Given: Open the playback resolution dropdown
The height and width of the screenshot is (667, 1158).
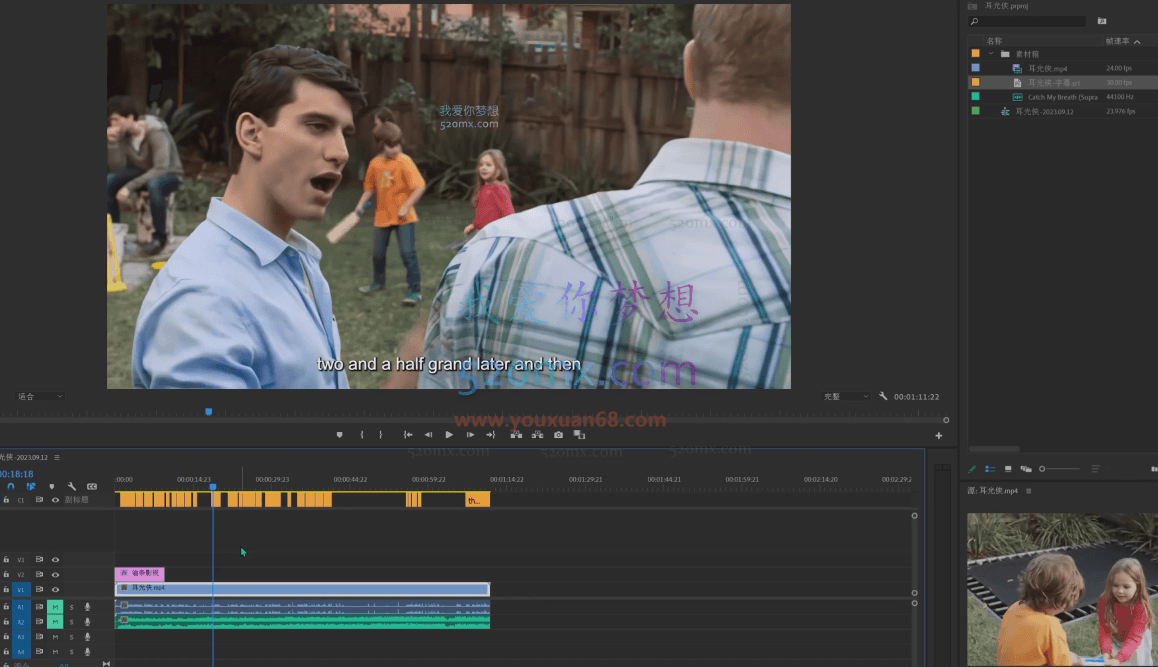Looking at the screenshot, I should pos(846,397).
